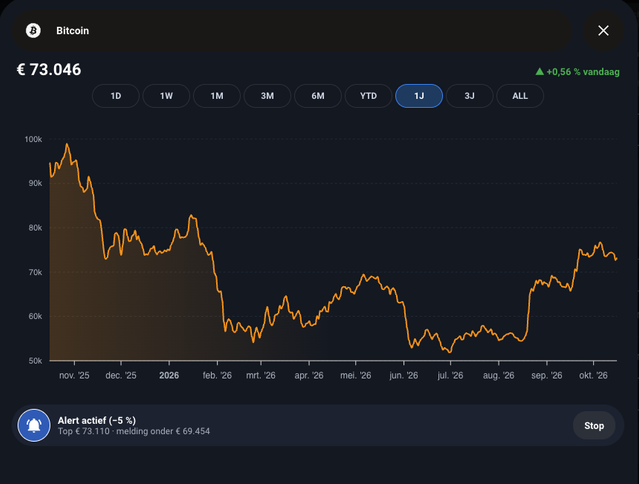This screenshot has height=484, width=639.
Task: Click the Alert actief (−5 %) heading
Action: click(97, 420)
